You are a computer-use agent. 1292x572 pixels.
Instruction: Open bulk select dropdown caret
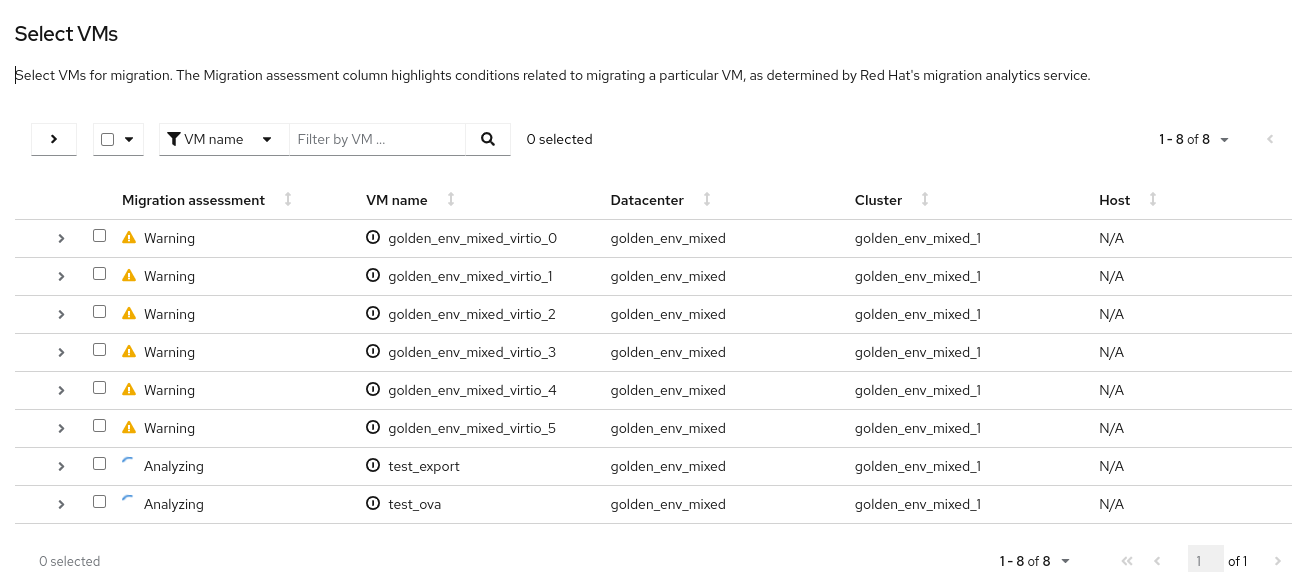point(129,140)
